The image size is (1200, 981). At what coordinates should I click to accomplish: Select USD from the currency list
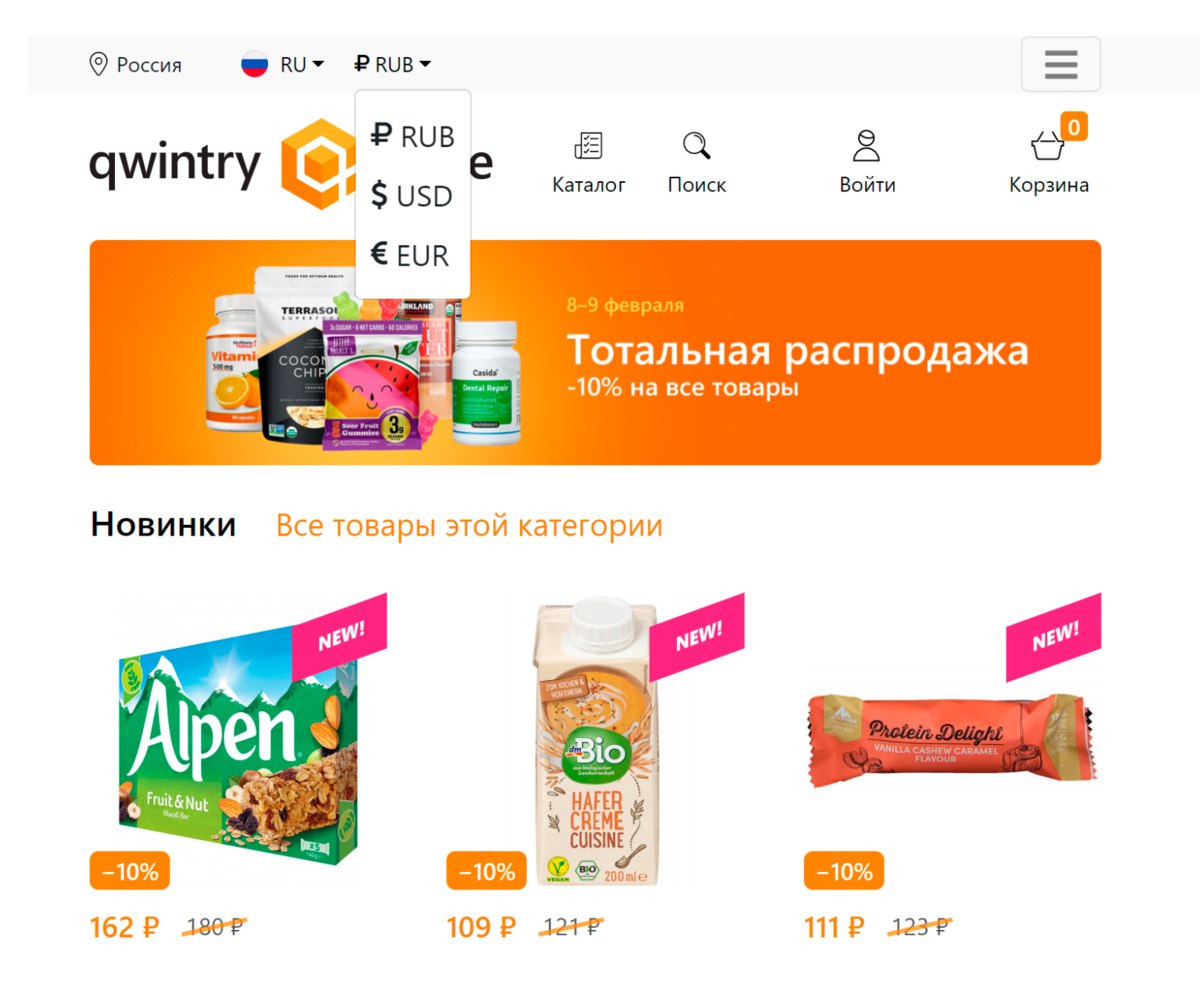pos(412,196)
